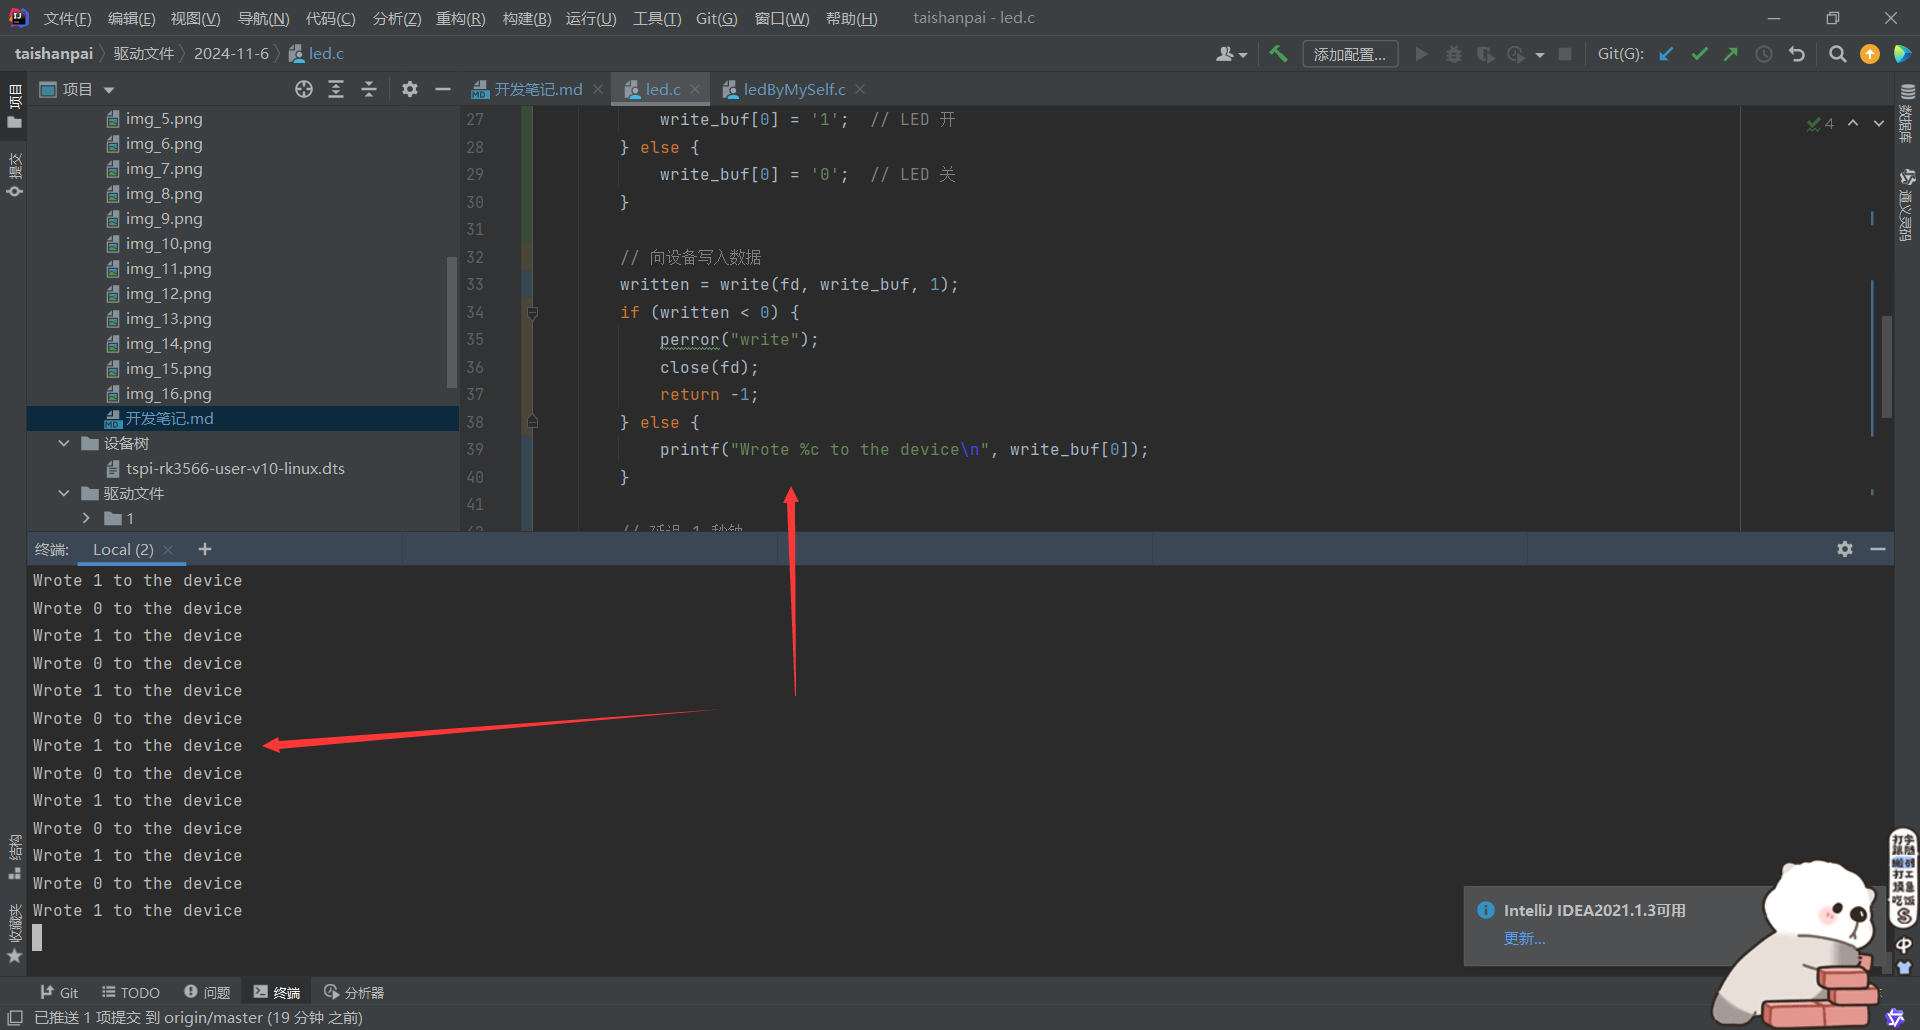Screen dimensions: 1920x1030
Task: Open the 项目 view dropdown
Action: tap(109, 90)
